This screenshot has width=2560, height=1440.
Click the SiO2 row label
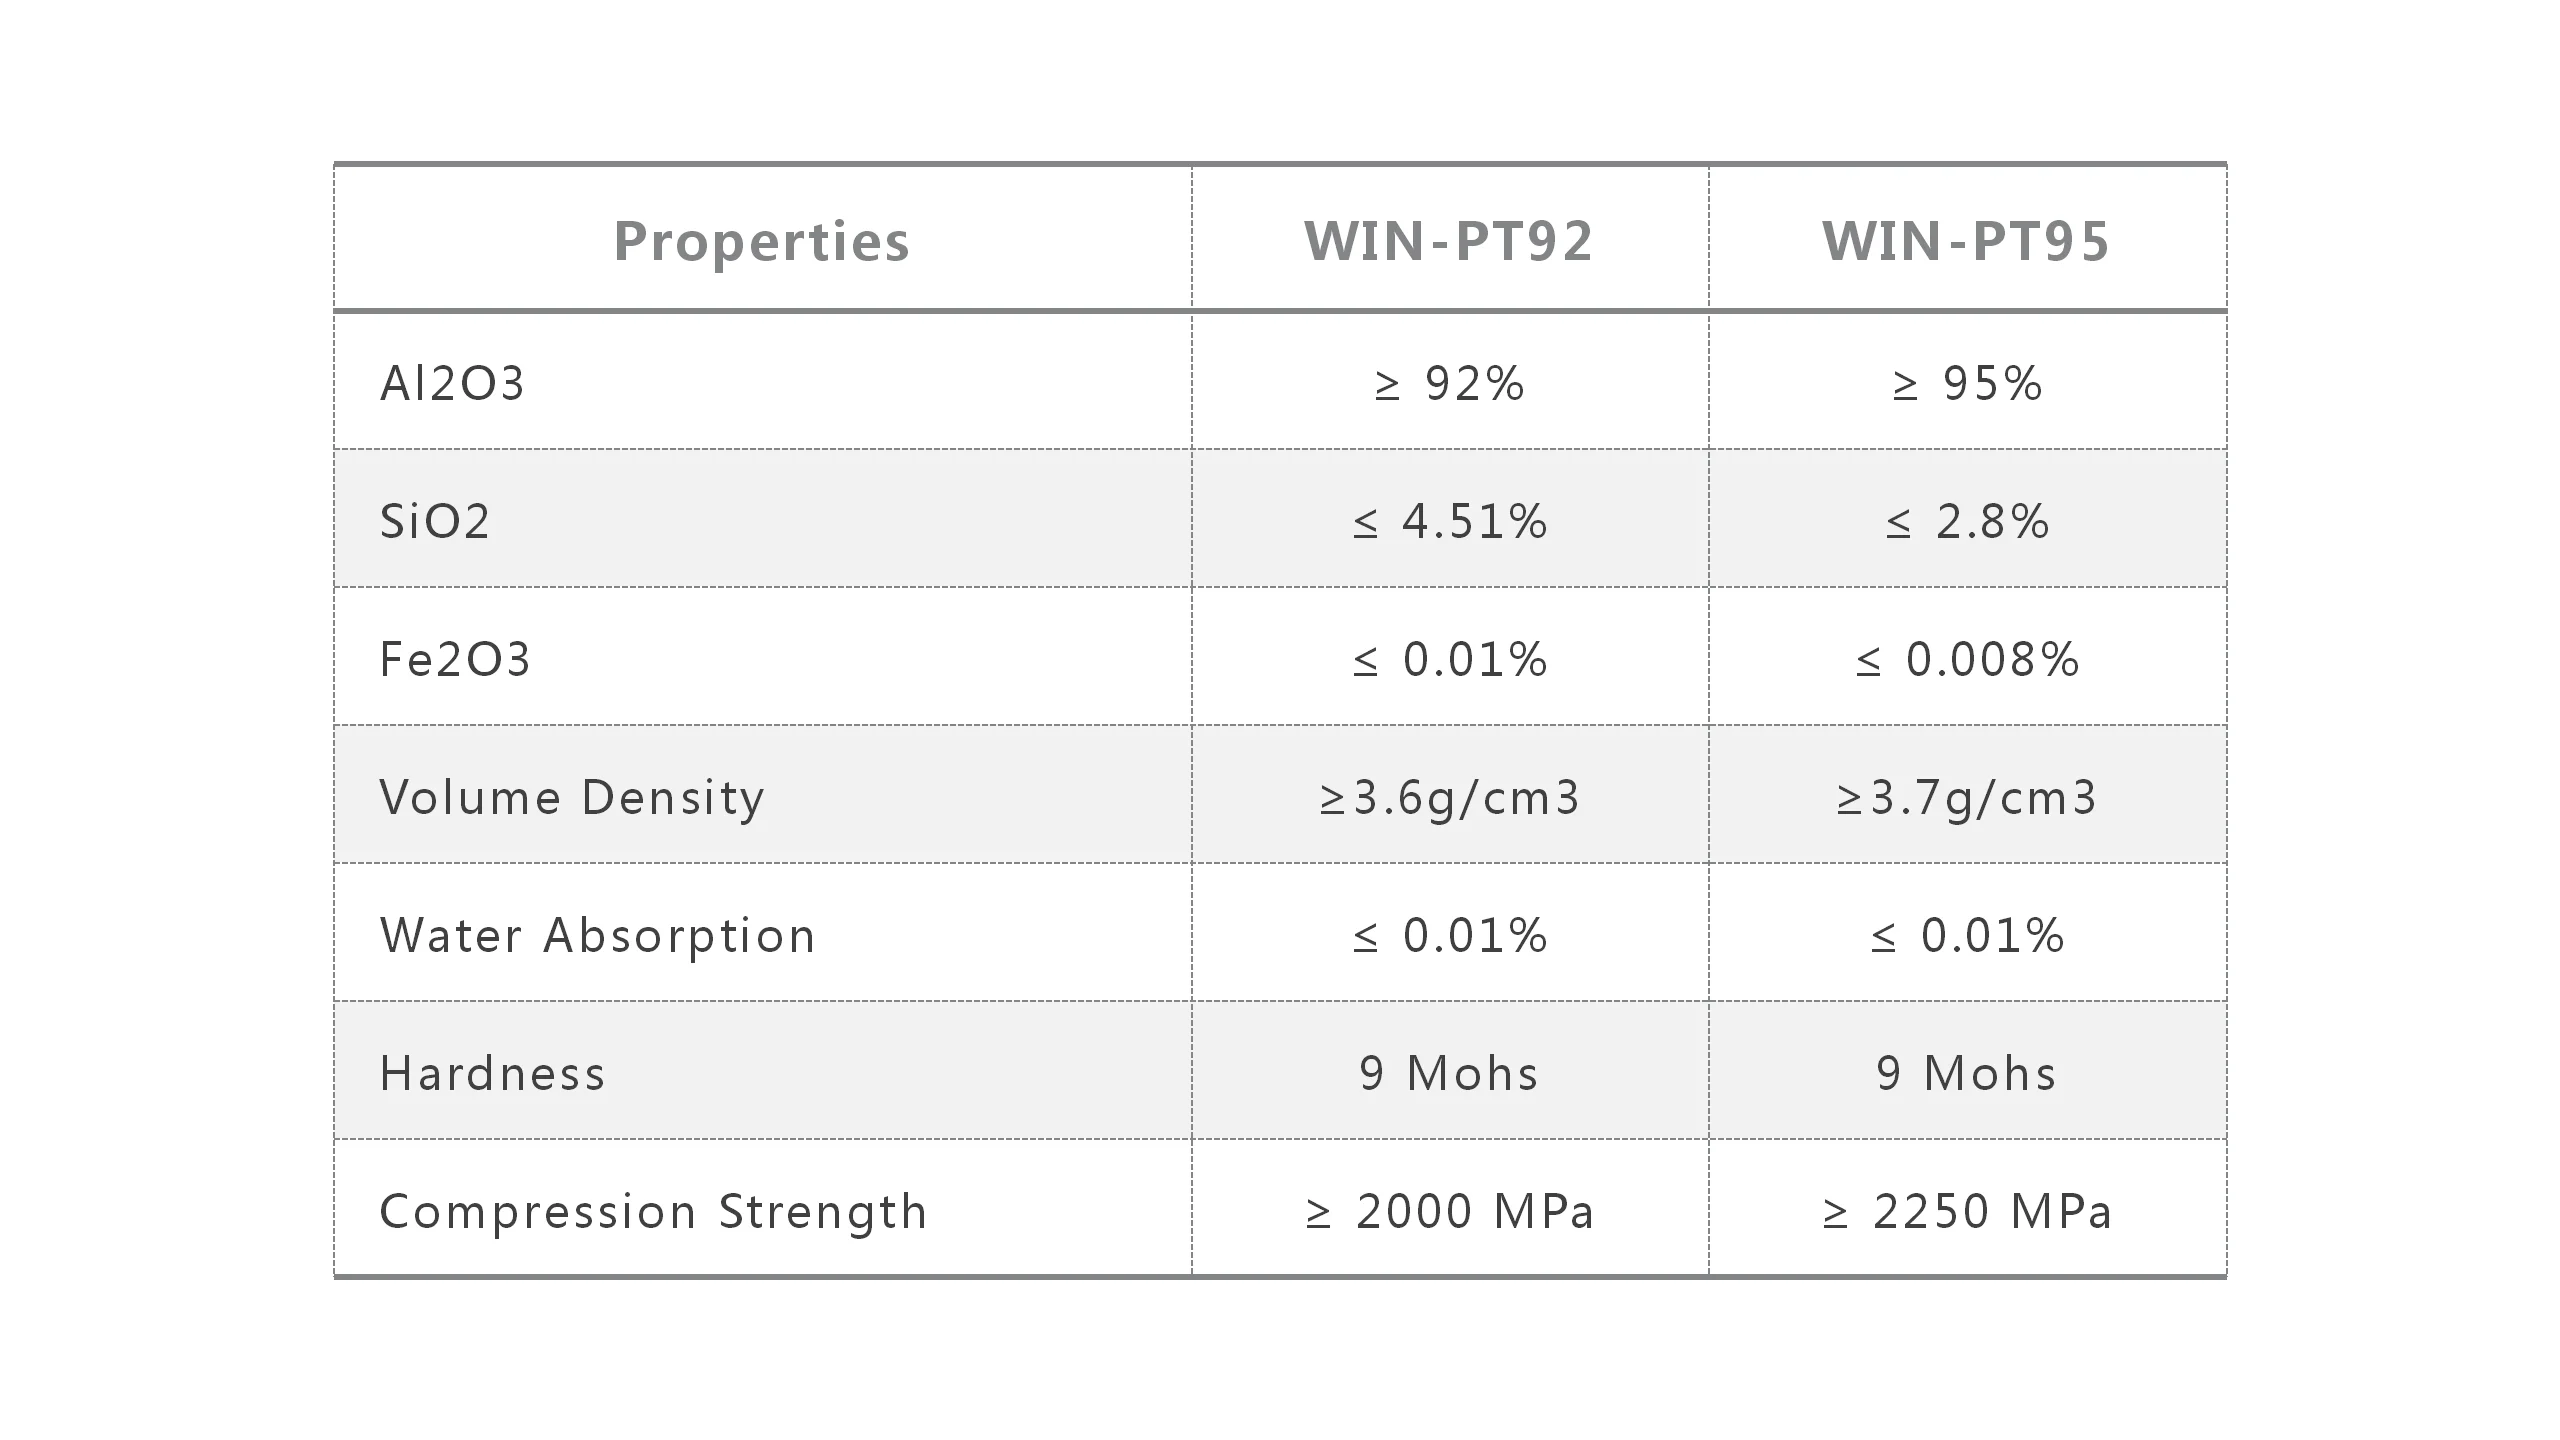click(435, 522)
